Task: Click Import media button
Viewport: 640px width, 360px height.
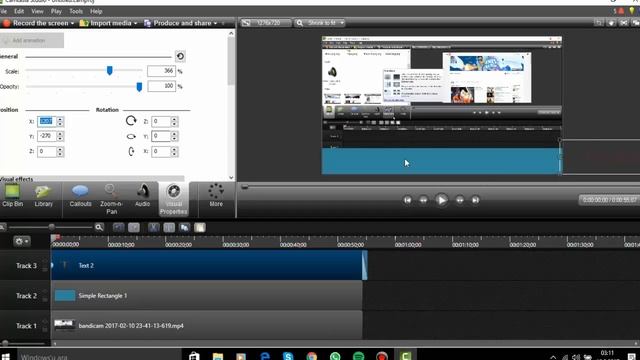Action: 105,23
